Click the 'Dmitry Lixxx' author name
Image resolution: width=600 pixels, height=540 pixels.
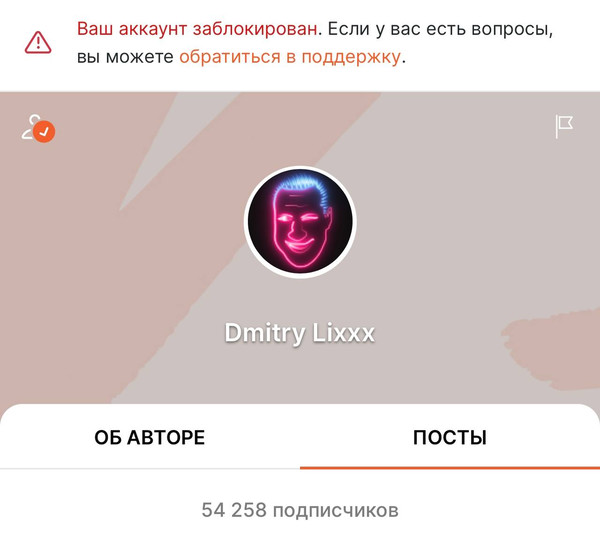click(x=300, y=333)
